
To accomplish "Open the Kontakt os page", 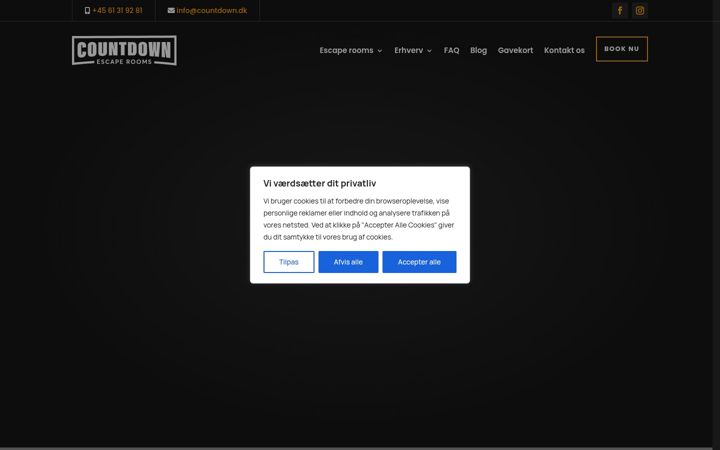I will click(x=564, y=51).
